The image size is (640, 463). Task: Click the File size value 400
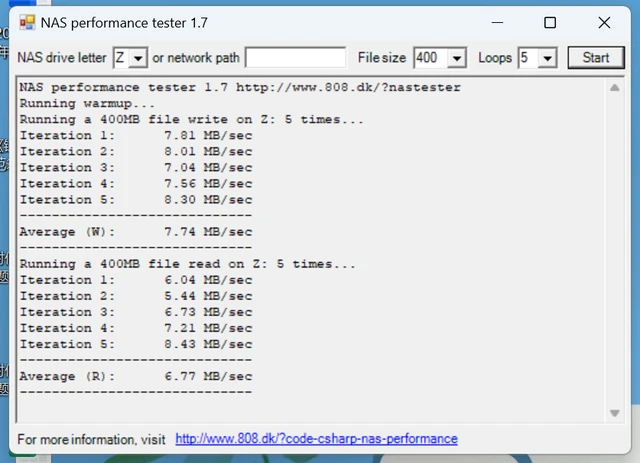pyautogui.click(x=427, y=58)
